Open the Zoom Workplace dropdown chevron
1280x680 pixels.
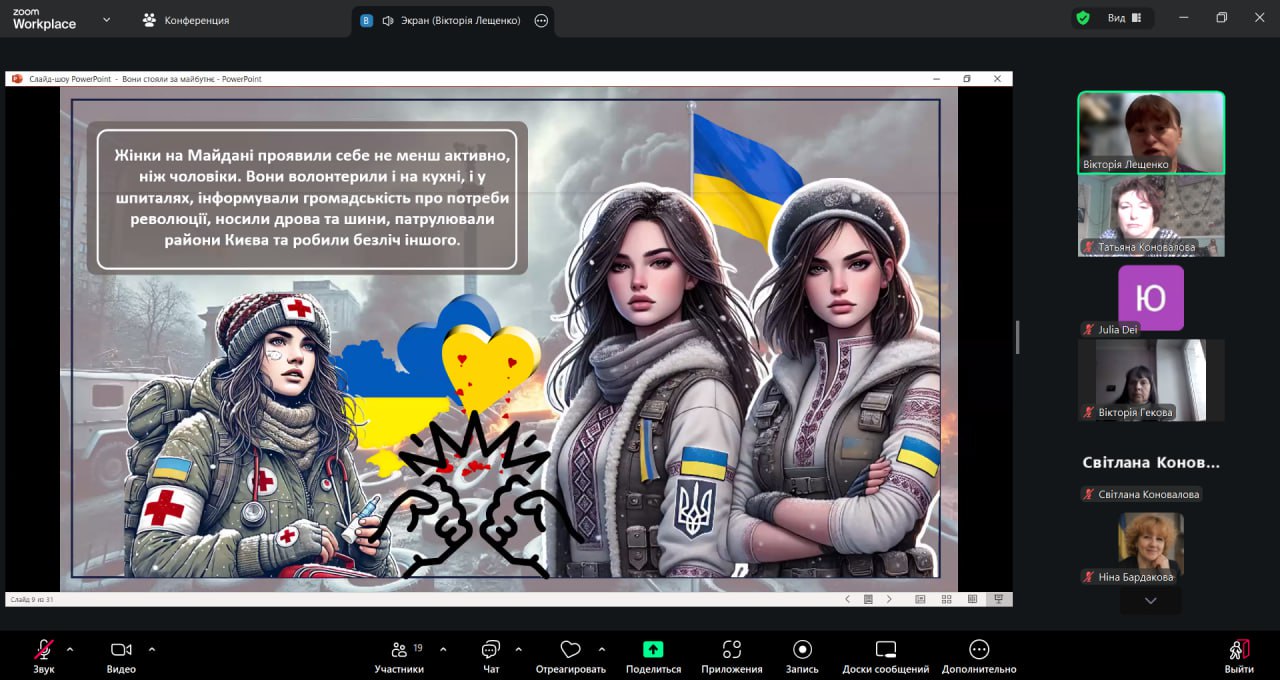[x=107, y=20]
